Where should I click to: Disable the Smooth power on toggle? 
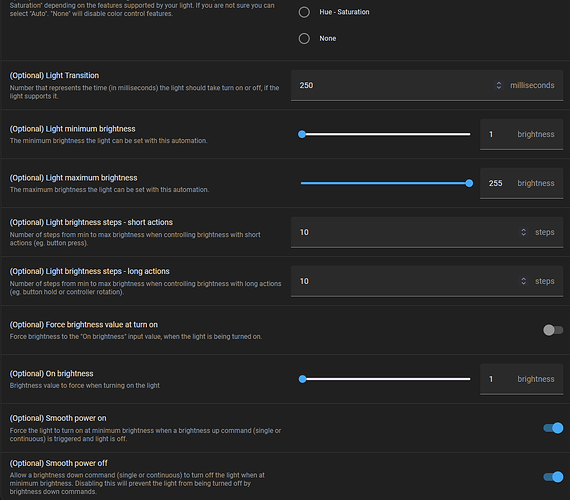click(x=553, y=428)
